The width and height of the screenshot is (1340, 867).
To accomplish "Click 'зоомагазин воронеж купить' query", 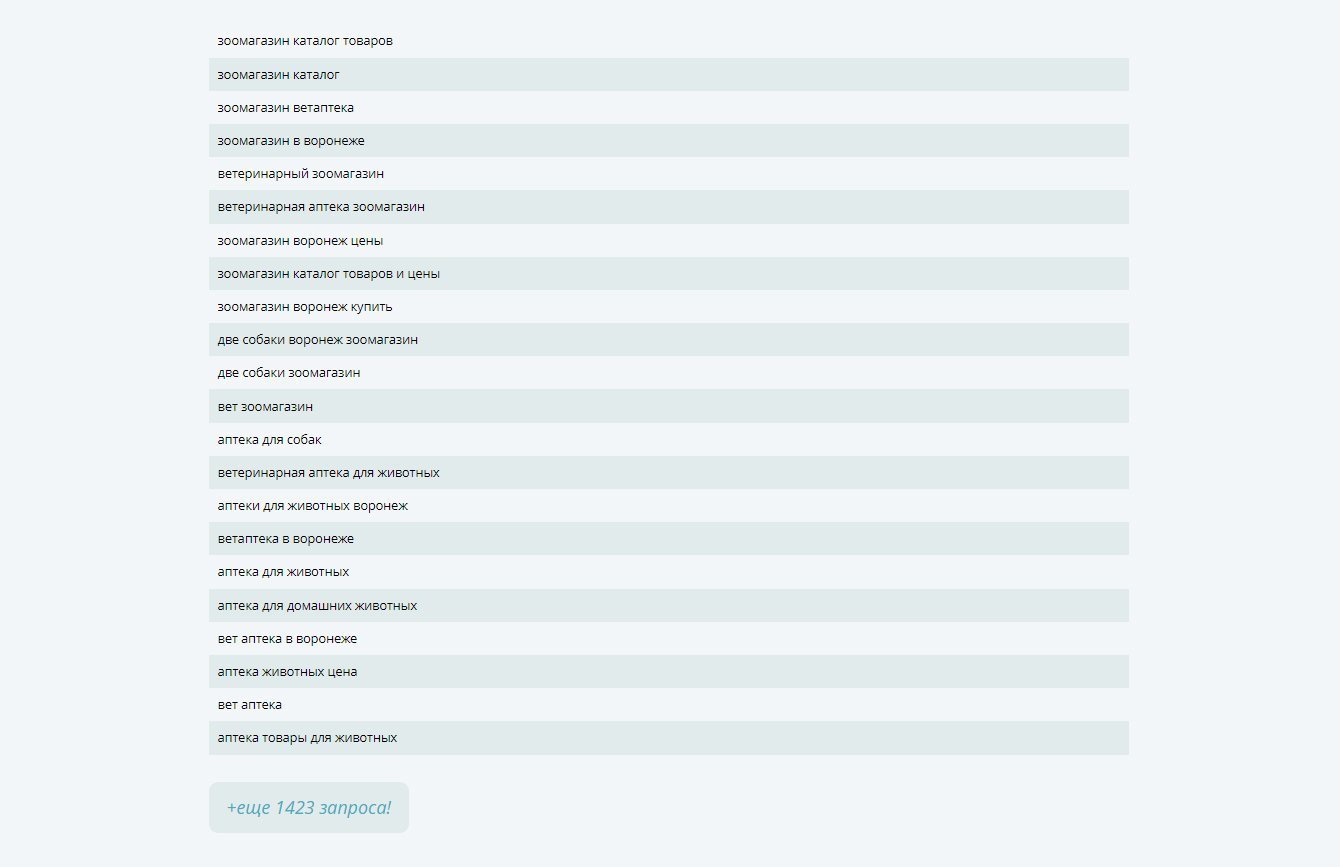I will click(669, 306).
